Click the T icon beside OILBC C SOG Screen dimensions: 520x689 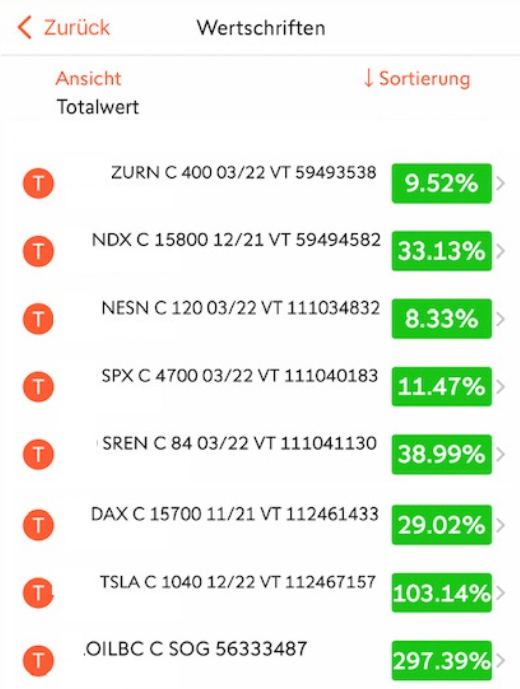38,660
